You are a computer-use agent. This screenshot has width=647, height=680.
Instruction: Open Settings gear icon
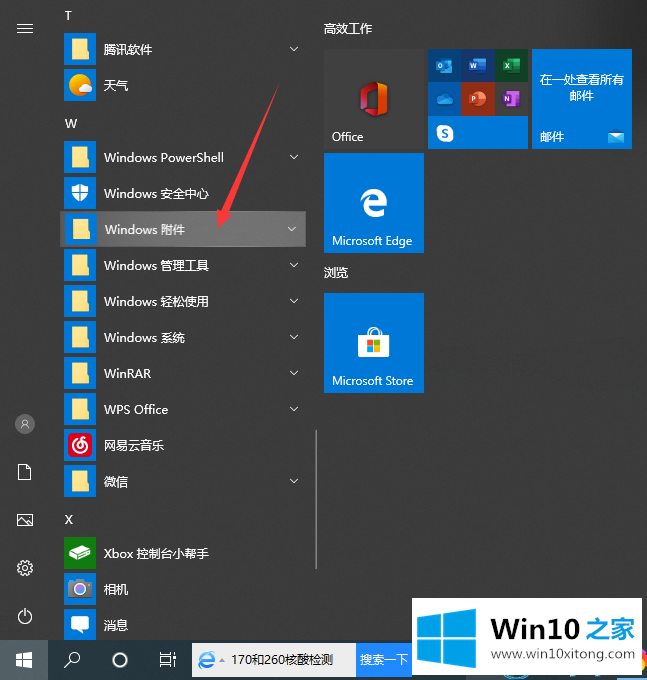click(25, 568)
